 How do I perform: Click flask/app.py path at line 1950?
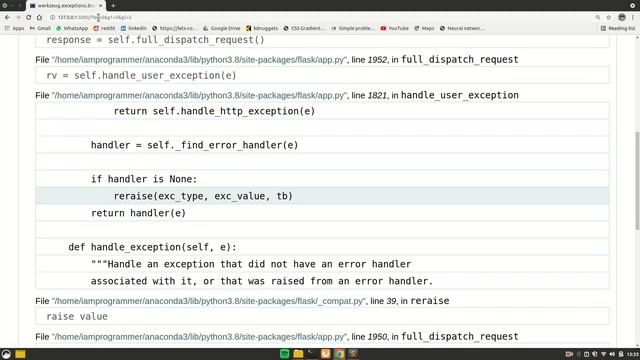click(199, 337)
